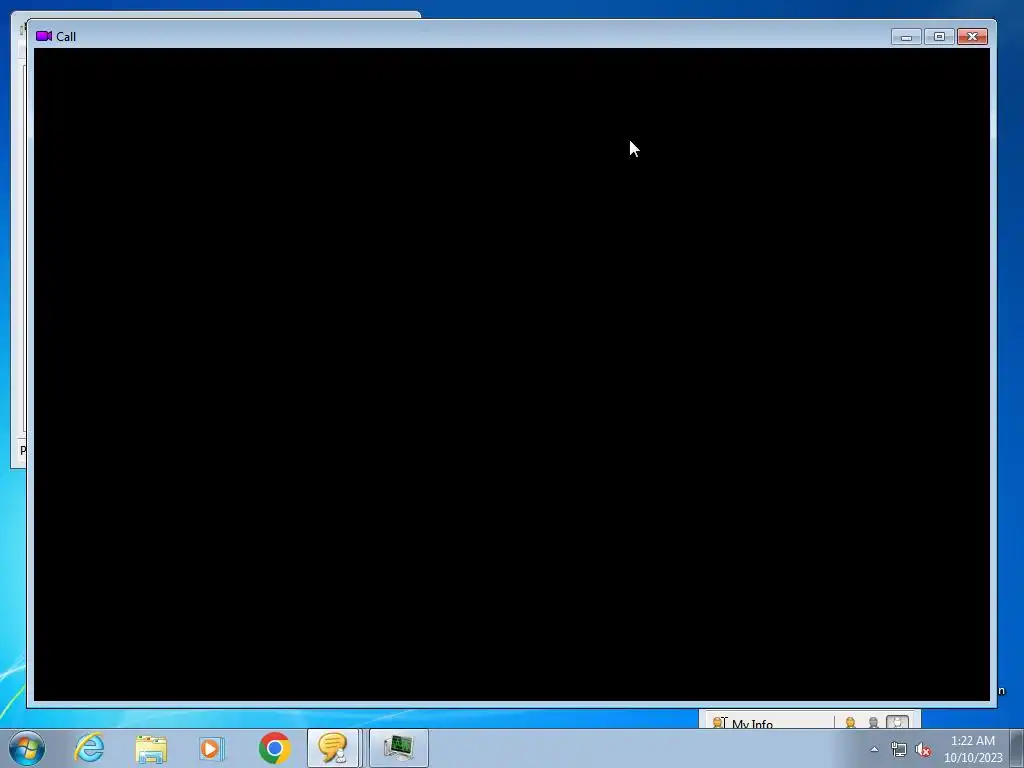Open the system monitor app on taskbar
The image size is (1024, 768).
(399, 748)
